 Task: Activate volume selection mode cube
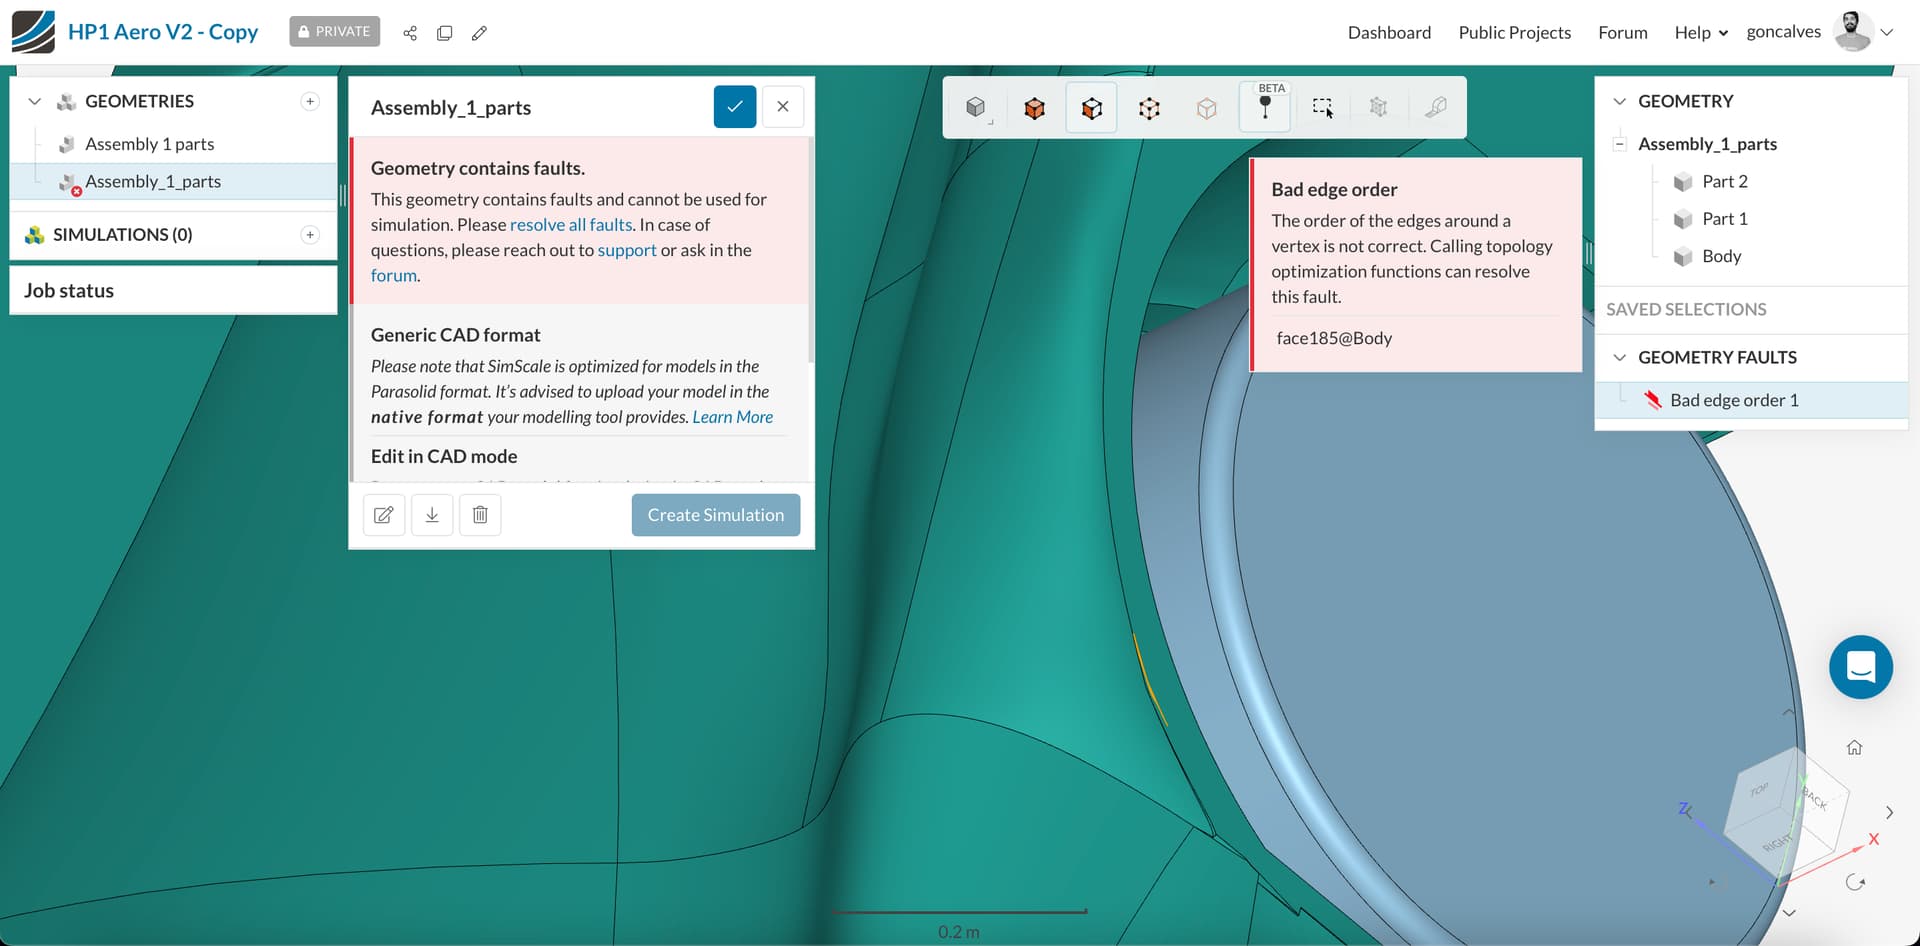click(1034, 108)
